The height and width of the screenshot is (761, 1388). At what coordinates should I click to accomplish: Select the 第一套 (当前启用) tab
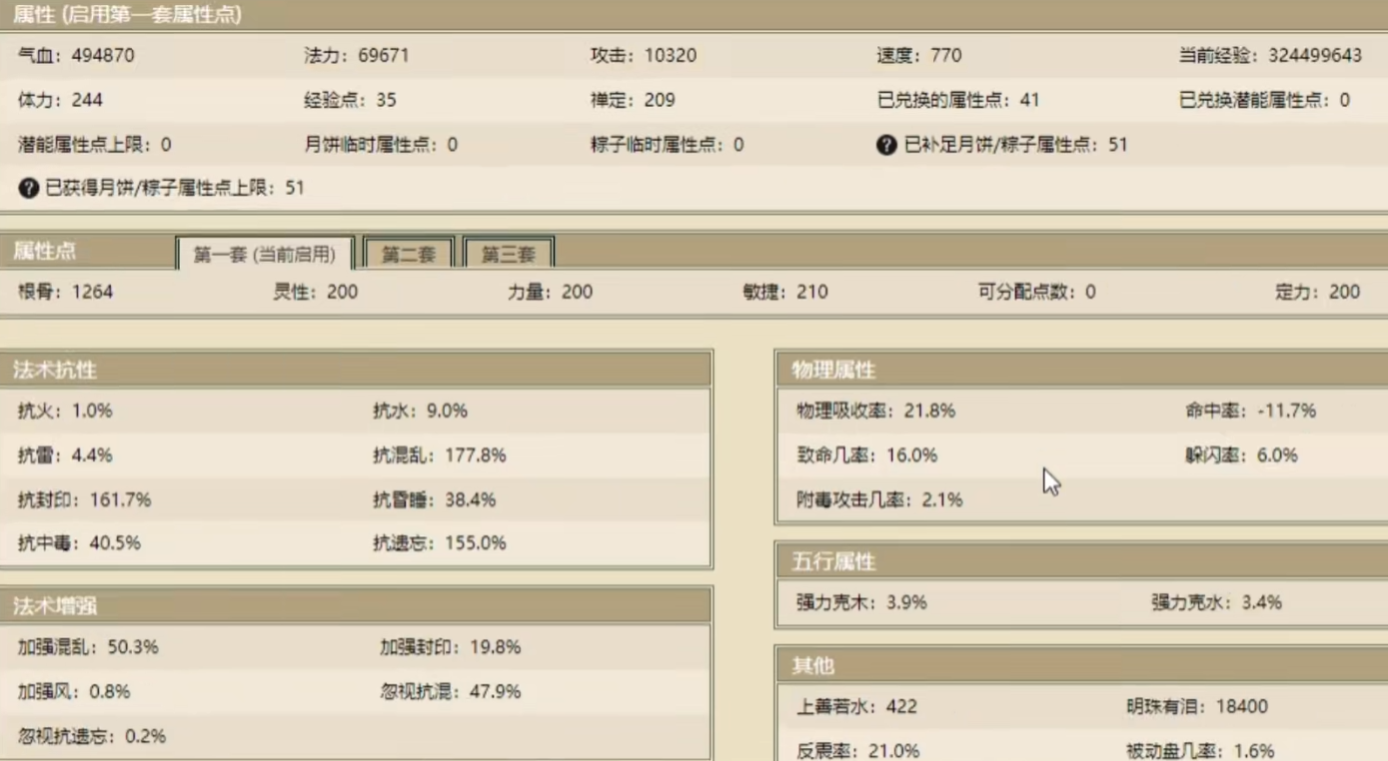(x=265, y=254)
